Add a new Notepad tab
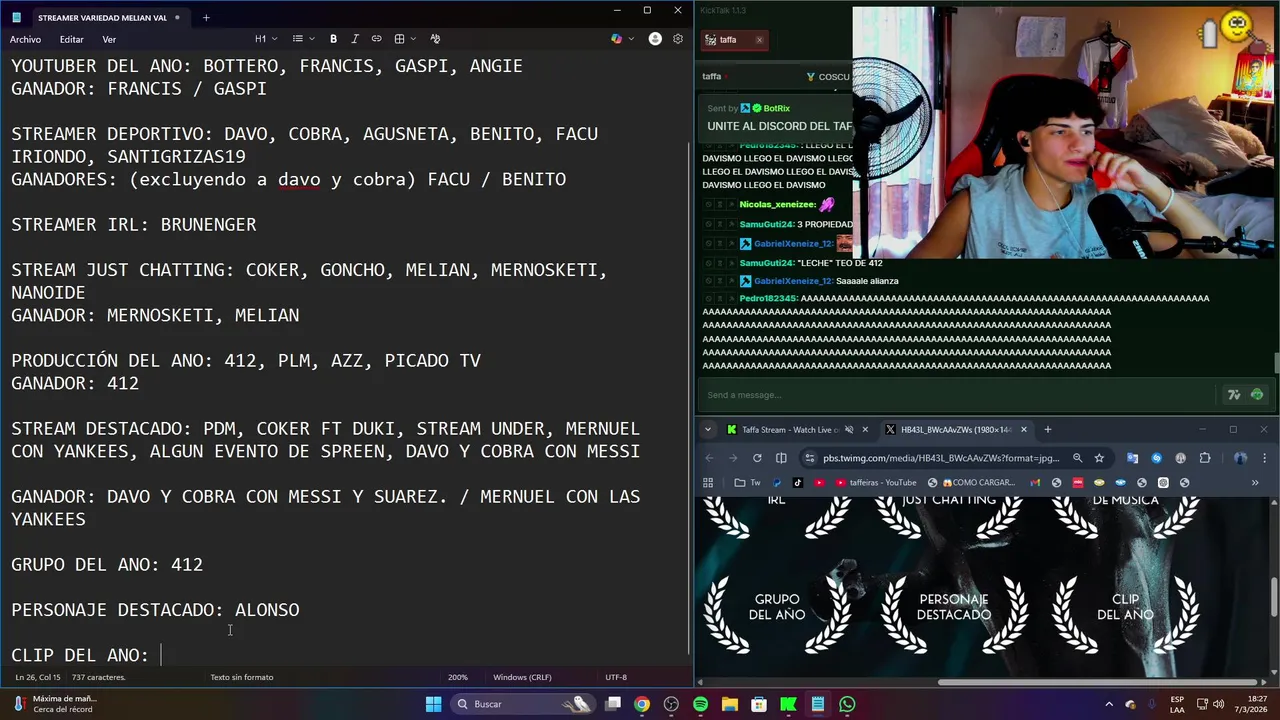The width and height of the screenshot is (1280, 720). pyautogui.click(x=206, y=17)
